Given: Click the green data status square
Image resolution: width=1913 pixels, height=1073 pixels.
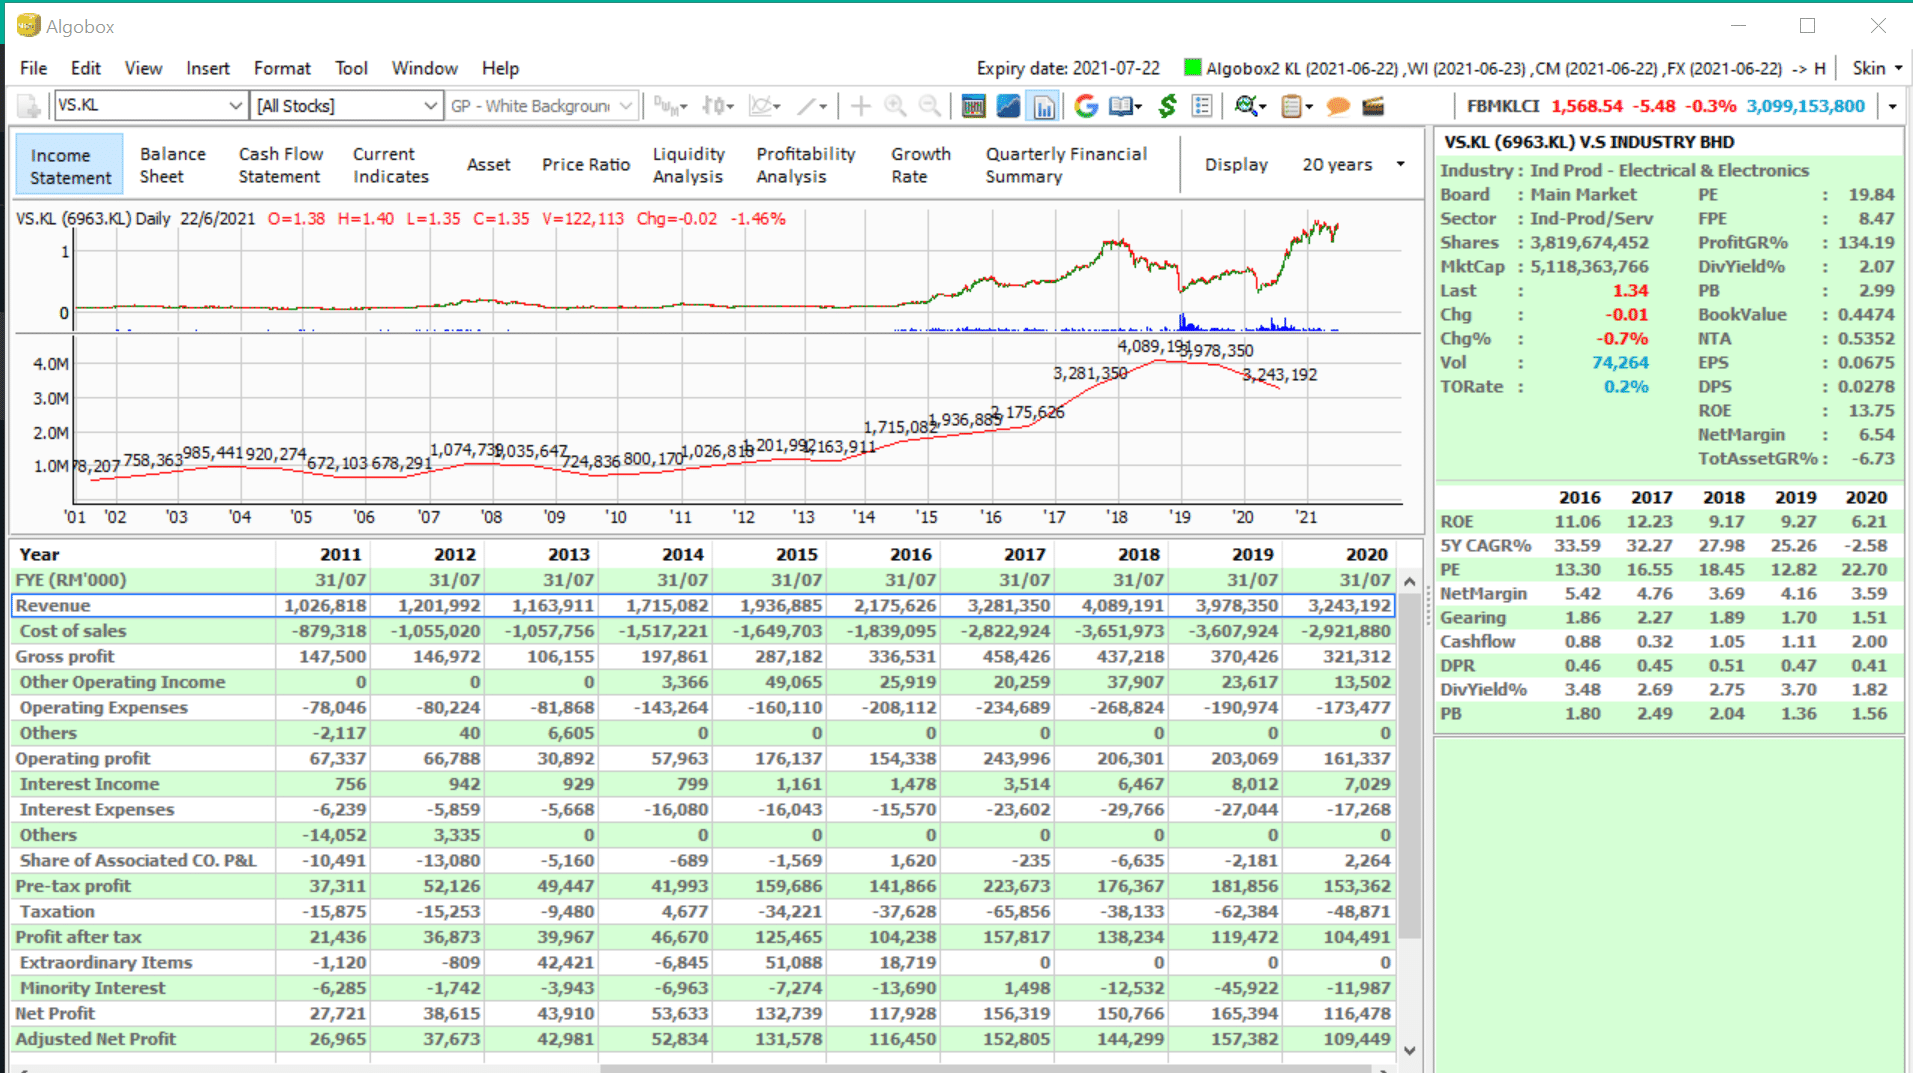Looking at the screenshot, I should (x=1192, y=68).
